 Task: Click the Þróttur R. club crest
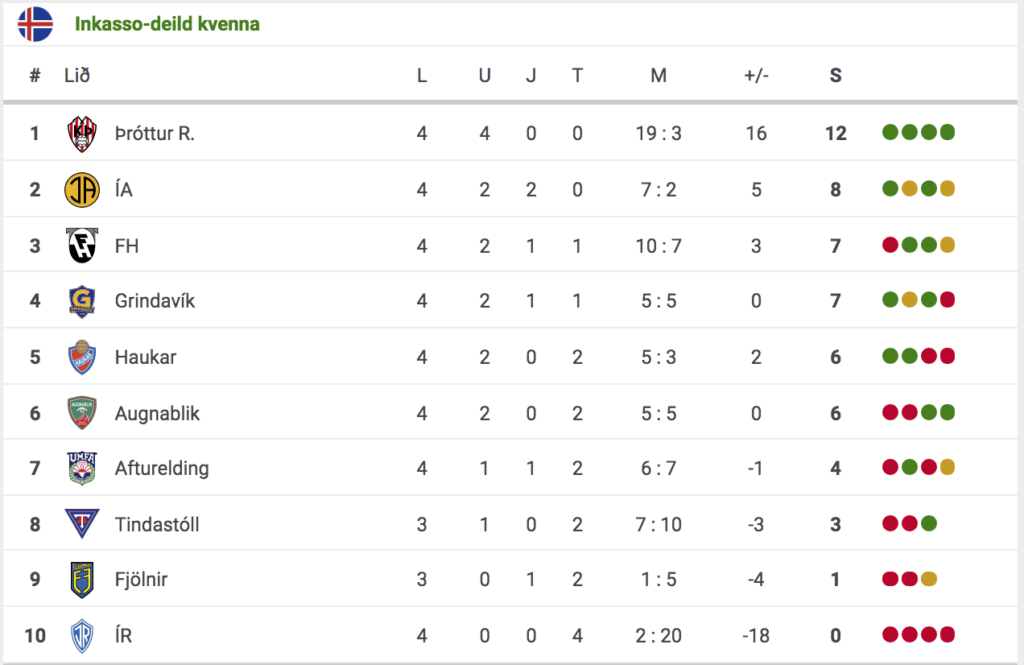click(x=82, y=134)
